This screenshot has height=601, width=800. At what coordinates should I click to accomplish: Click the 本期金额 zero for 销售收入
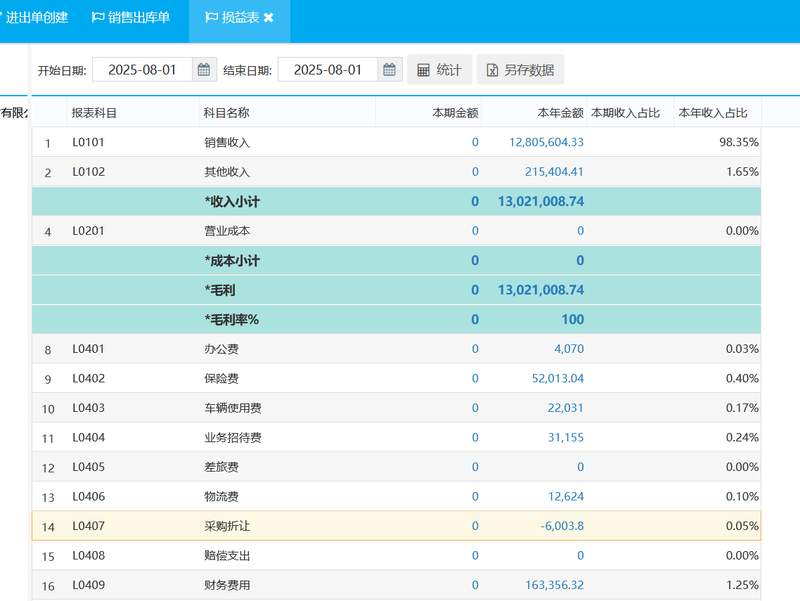(475, 142)
